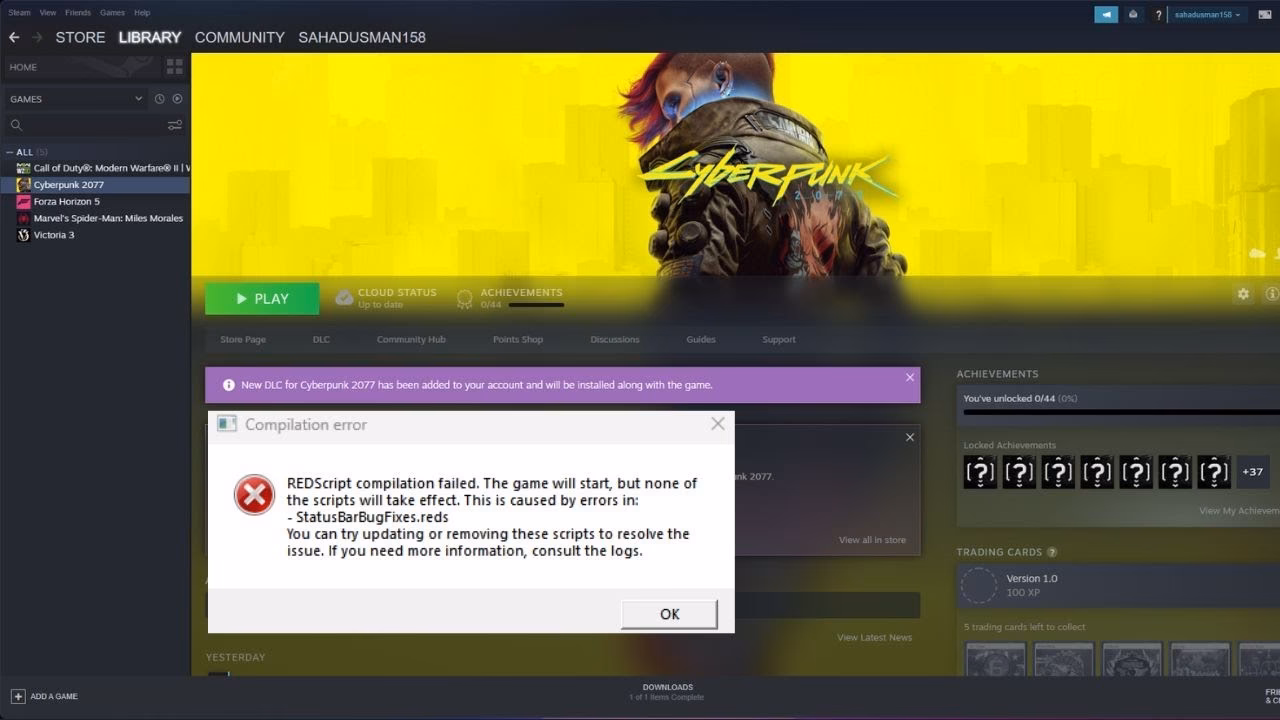Viewport: 1280px width, 720px height.
Task: Open the Guides link
Action: tap(701, 340)
